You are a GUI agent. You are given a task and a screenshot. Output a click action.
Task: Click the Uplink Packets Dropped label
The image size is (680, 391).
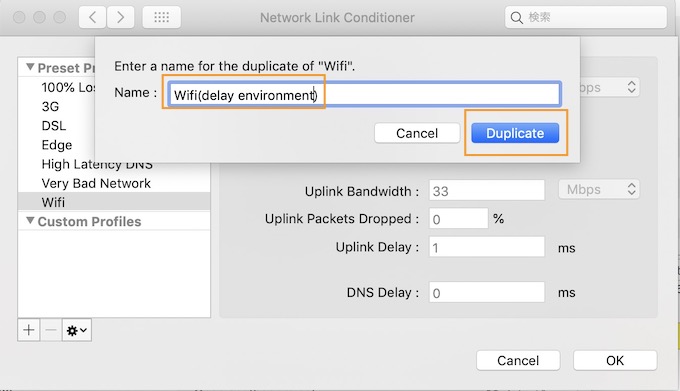pos(342,219)
